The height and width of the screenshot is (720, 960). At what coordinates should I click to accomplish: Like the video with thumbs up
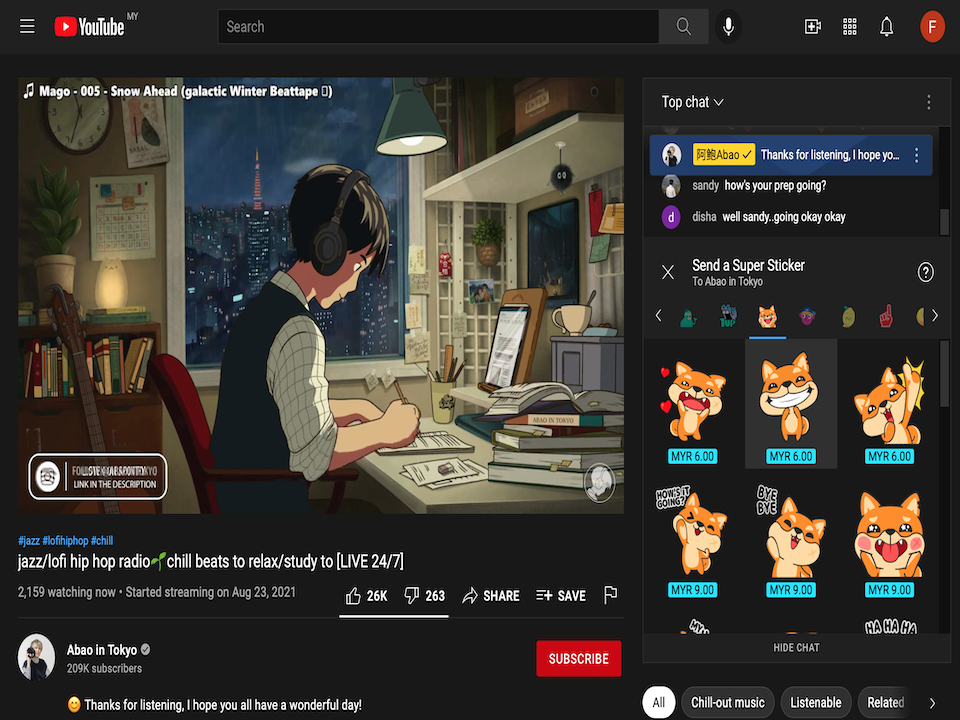[x=366, y=596]
